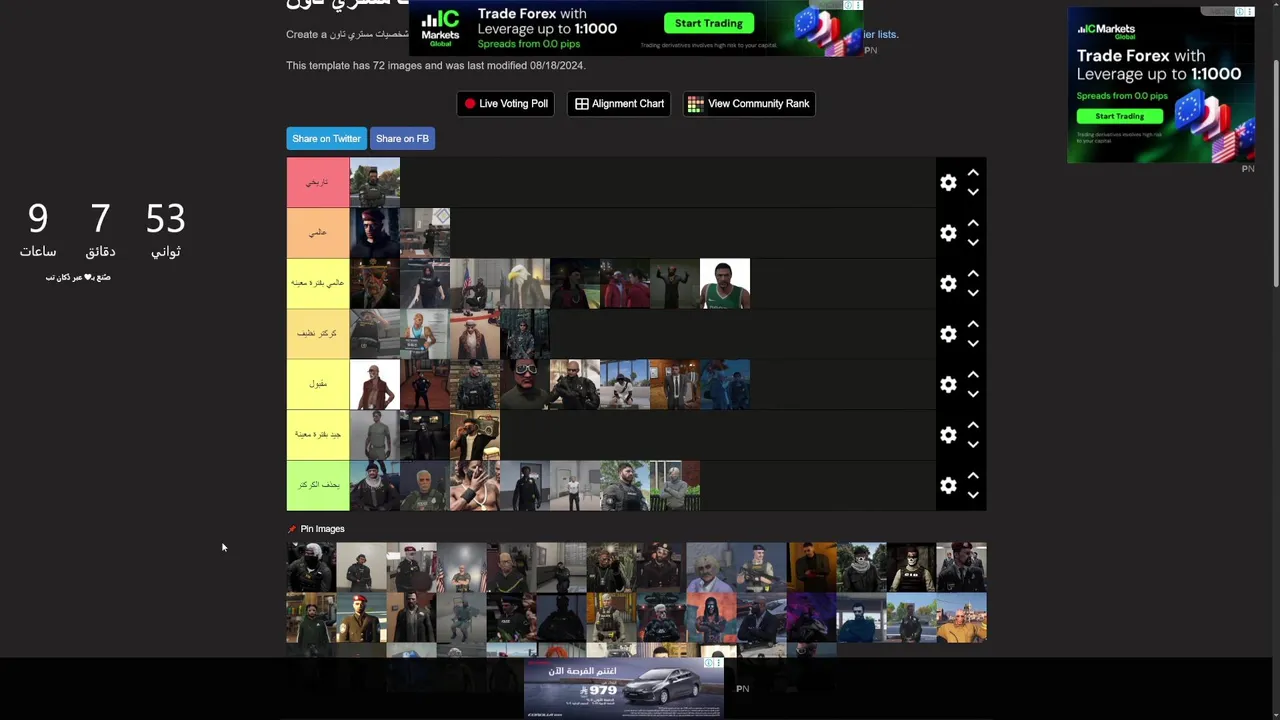Open settings gear for the عالمي tier
The image size is (1280, 720).
coord(948,233)
